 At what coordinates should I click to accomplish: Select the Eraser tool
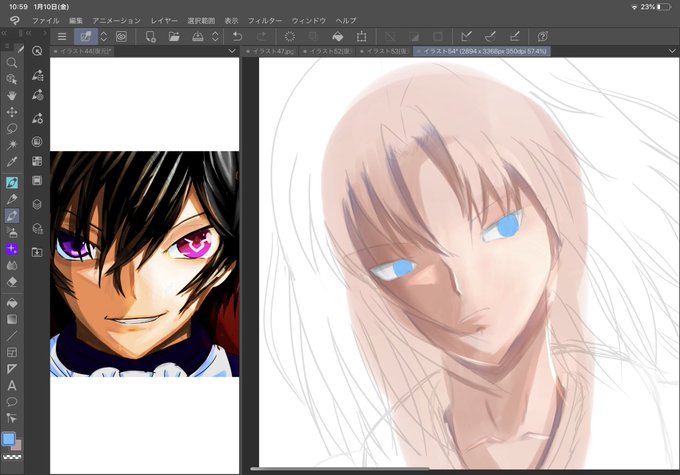coord(12,282)
